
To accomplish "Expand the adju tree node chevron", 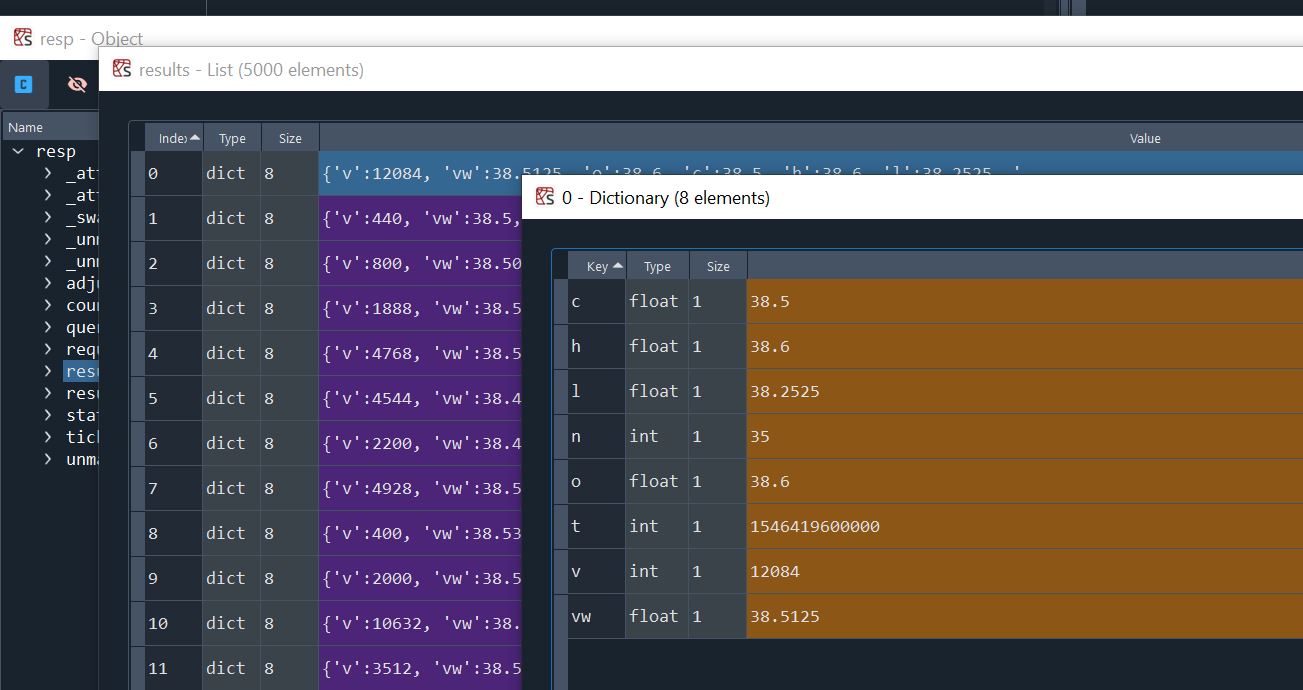I will tap(47, 283).
